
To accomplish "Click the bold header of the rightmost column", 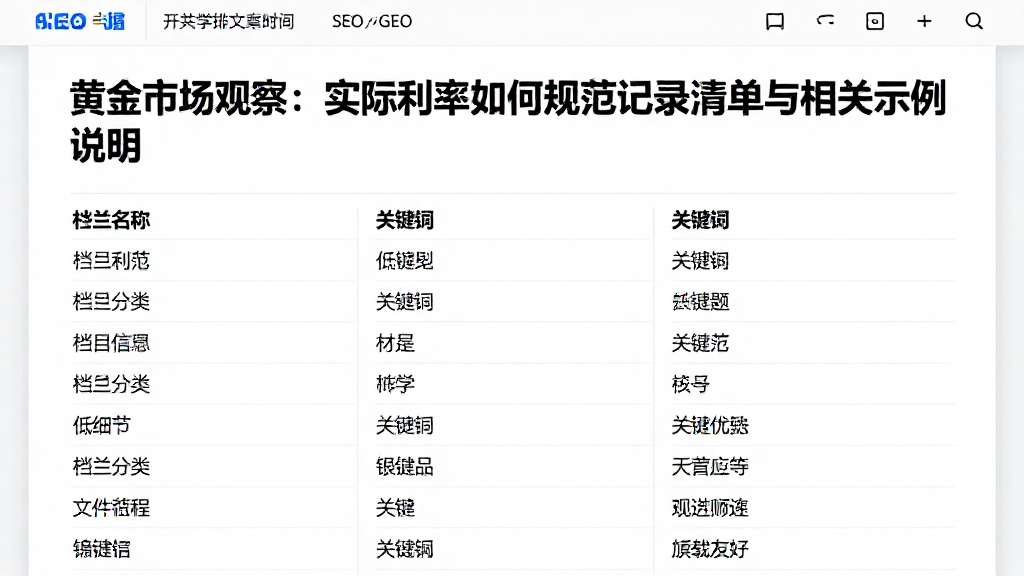I will point(700,220).
